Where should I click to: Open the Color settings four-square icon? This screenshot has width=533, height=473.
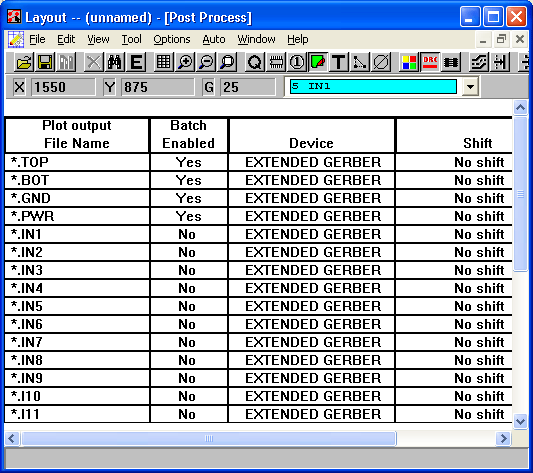pos(409,62)
